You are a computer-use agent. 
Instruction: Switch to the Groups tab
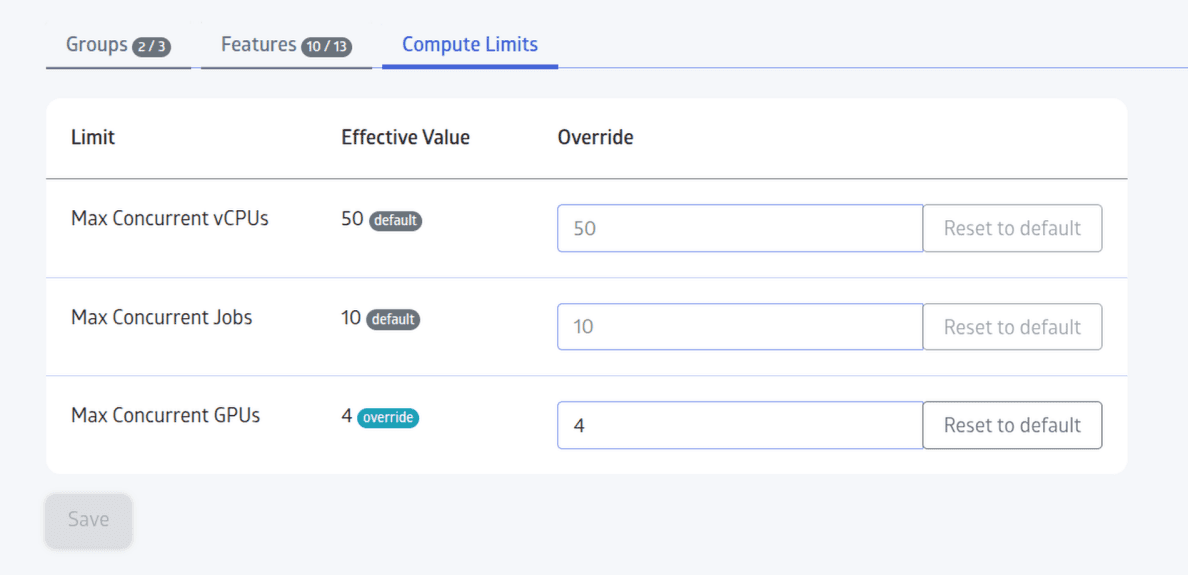pos(118,45)
